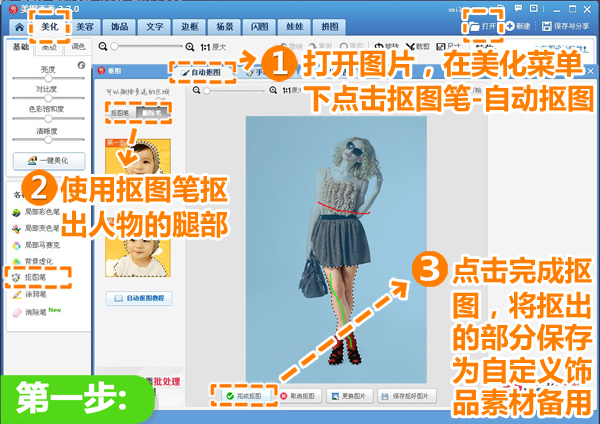This screenshot has width=600, height=424.
Task: Select the 调色 sub-tab
Action: pyautogui.click(x=78, y=47)
